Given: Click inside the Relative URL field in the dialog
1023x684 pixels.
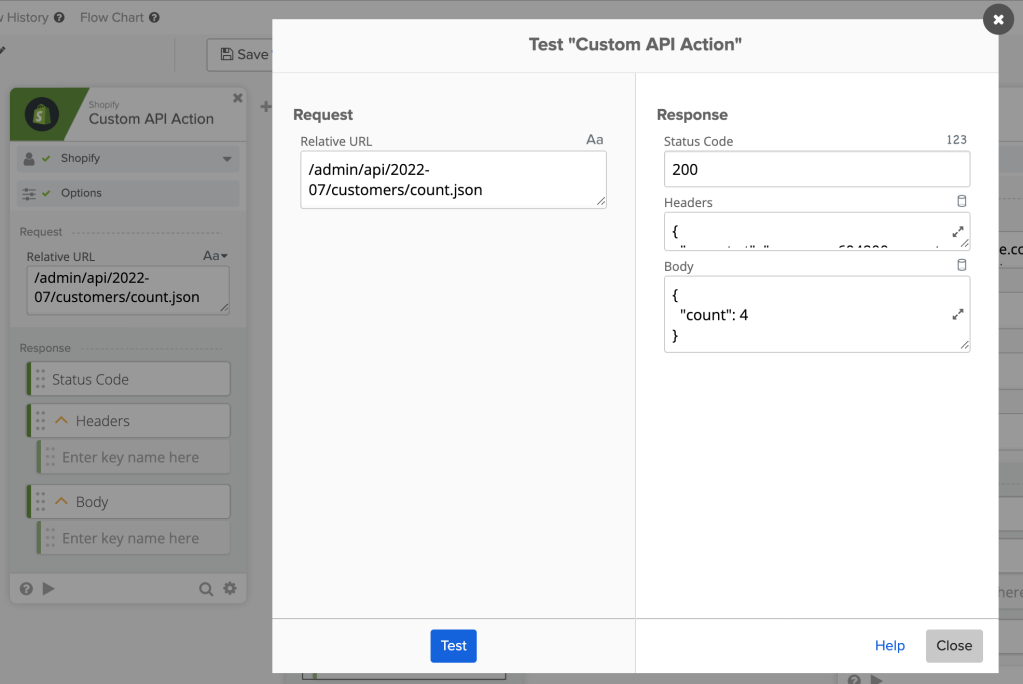Looking at the screenshot, I should (452, 179).
